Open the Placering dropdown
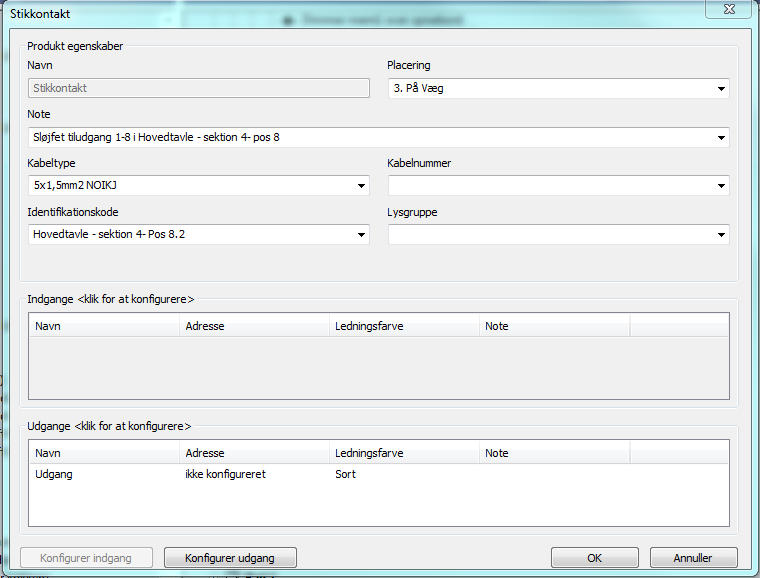Image resolution: width=760 pixels, height=578 pixels. (x=721, y=89)
